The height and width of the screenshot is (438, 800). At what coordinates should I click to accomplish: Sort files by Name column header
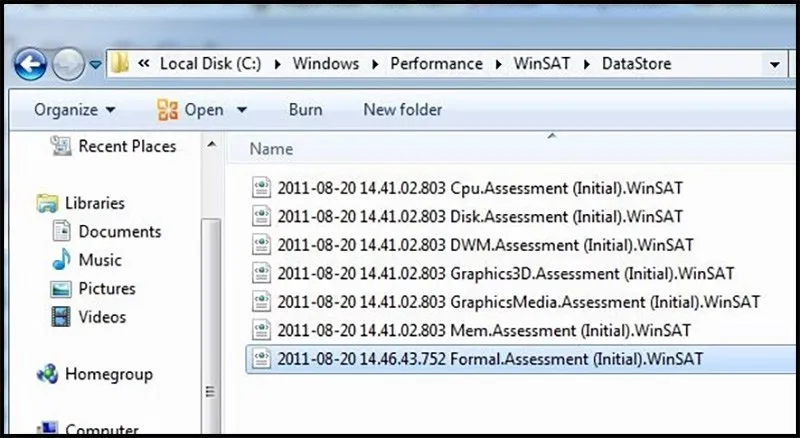point(271,149)
